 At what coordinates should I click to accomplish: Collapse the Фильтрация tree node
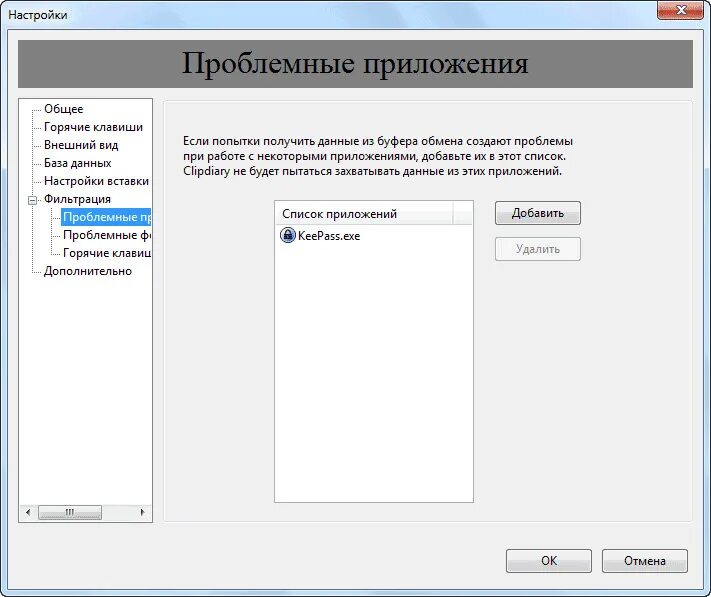(x=32, y=200)
